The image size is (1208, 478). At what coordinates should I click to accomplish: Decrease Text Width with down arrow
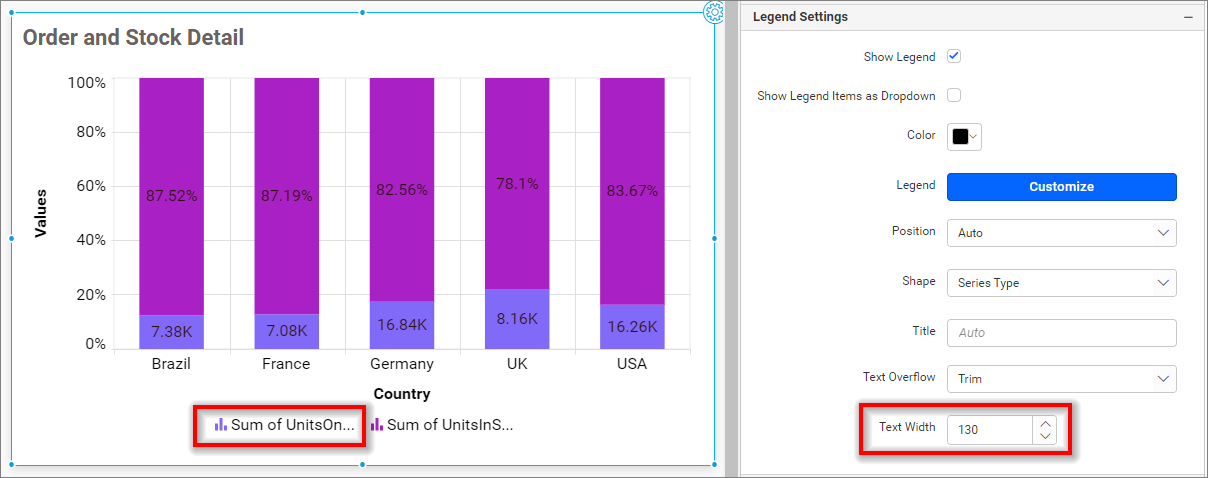coord(1045,437)
